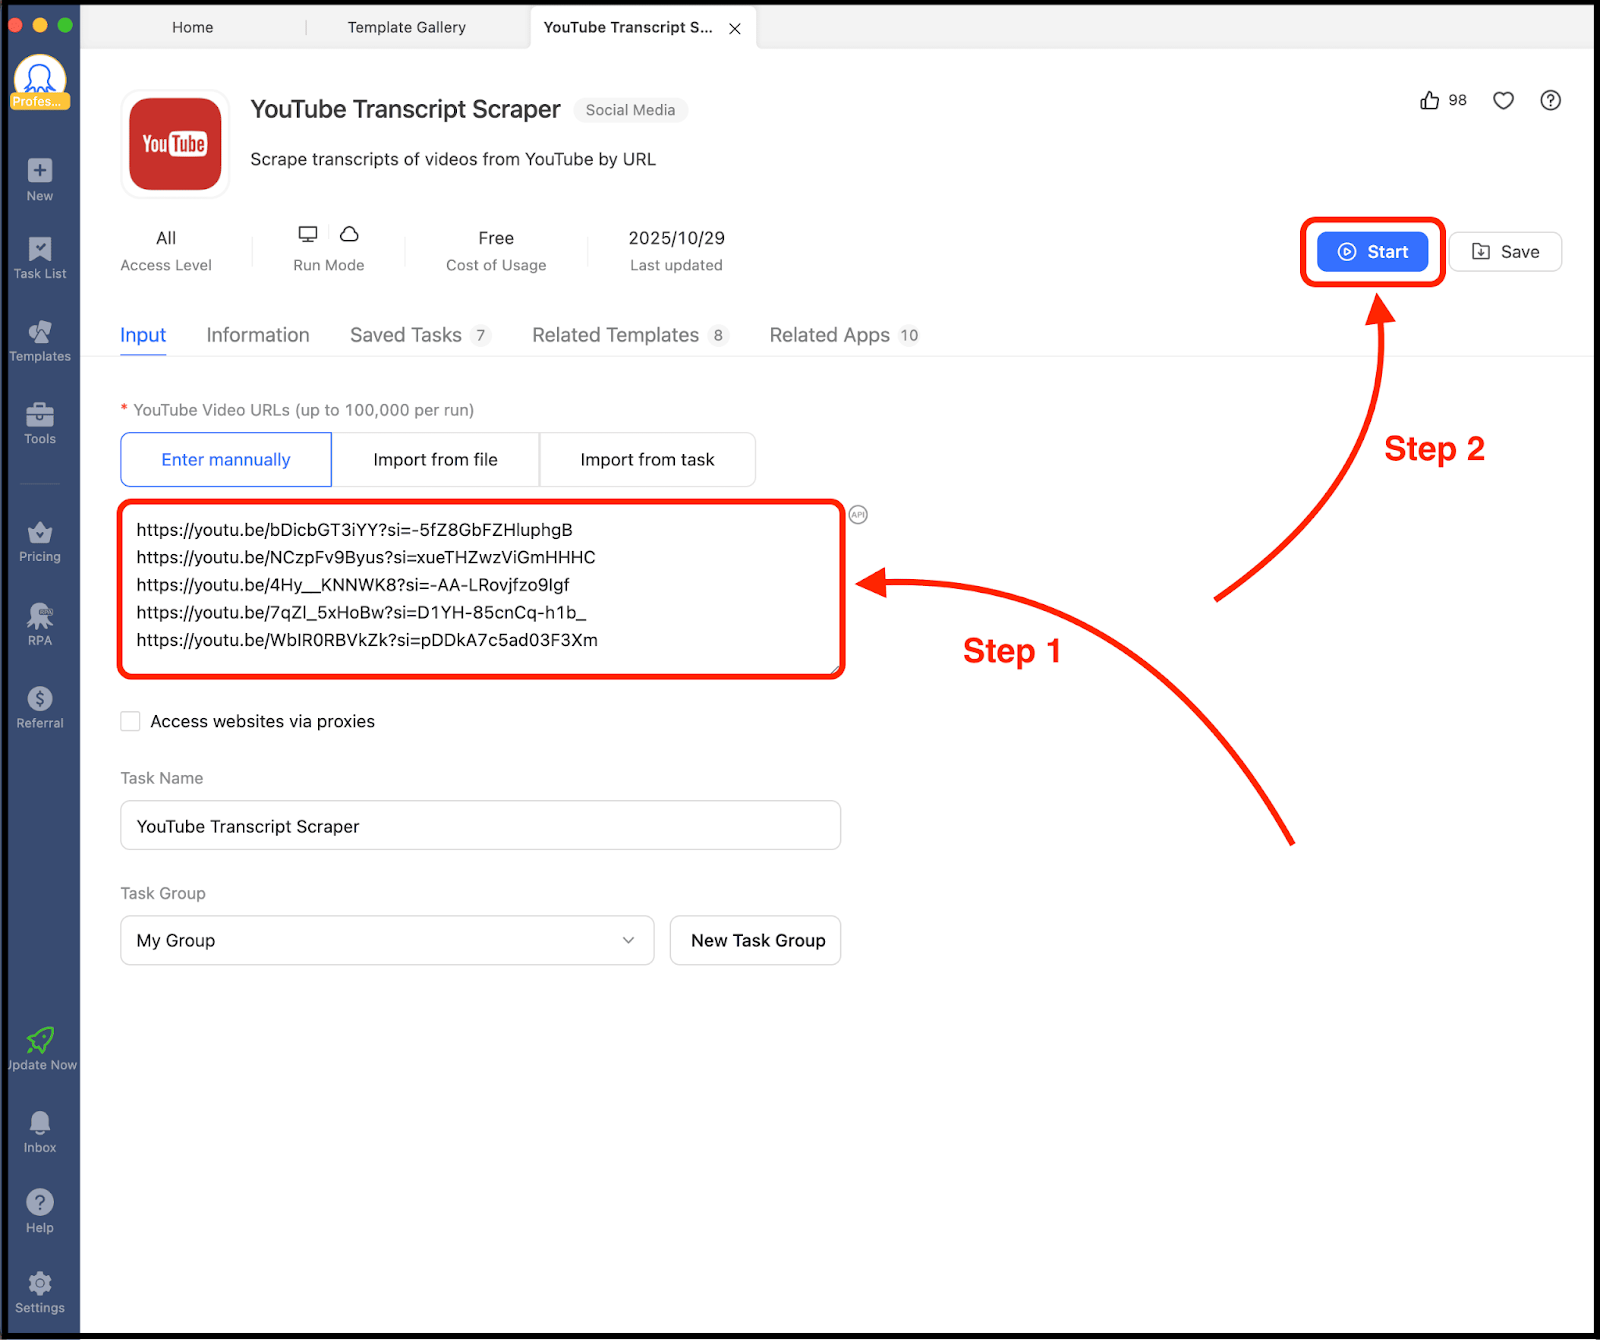Create a New Task Group
The height and width of the screenshot is (1340, 1600).
755,940
